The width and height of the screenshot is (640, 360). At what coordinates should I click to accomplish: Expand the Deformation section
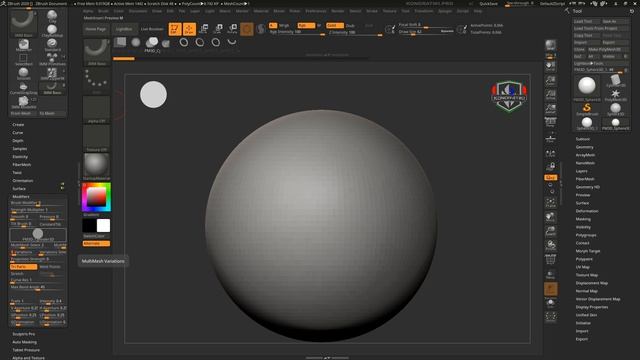587,211
